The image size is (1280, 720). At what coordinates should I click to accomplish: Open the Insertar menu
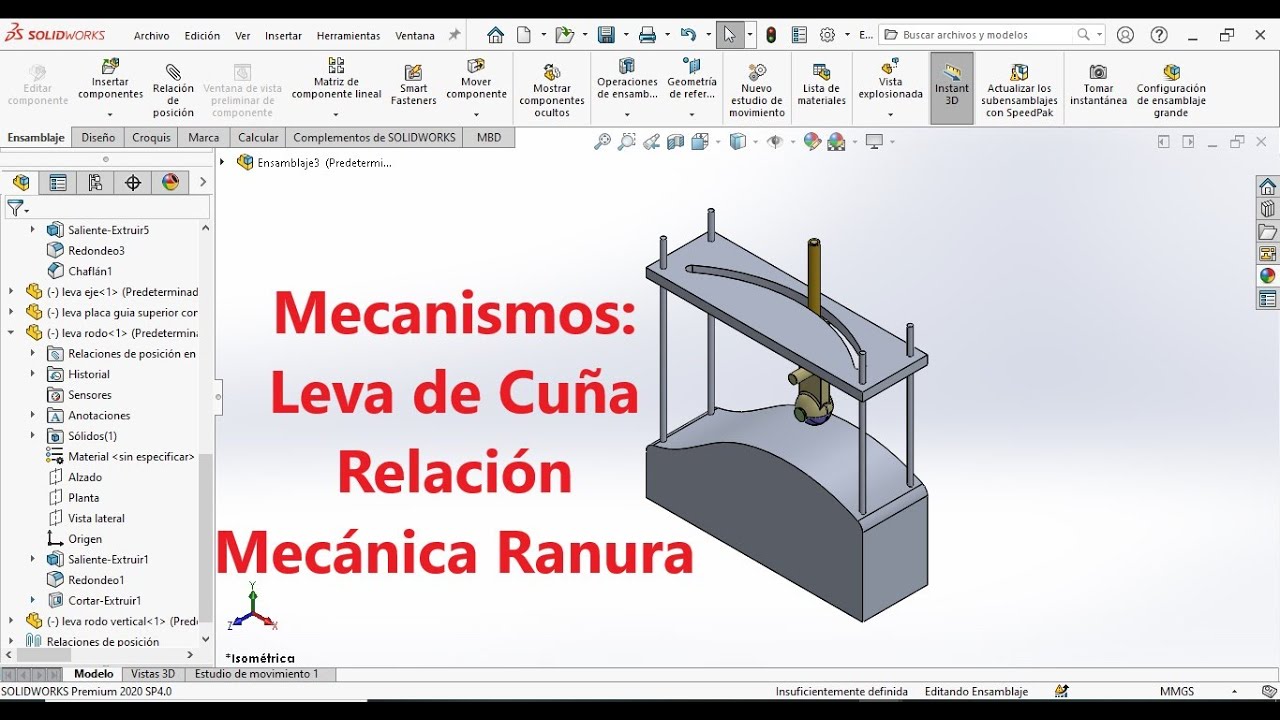tap(283, 35)
